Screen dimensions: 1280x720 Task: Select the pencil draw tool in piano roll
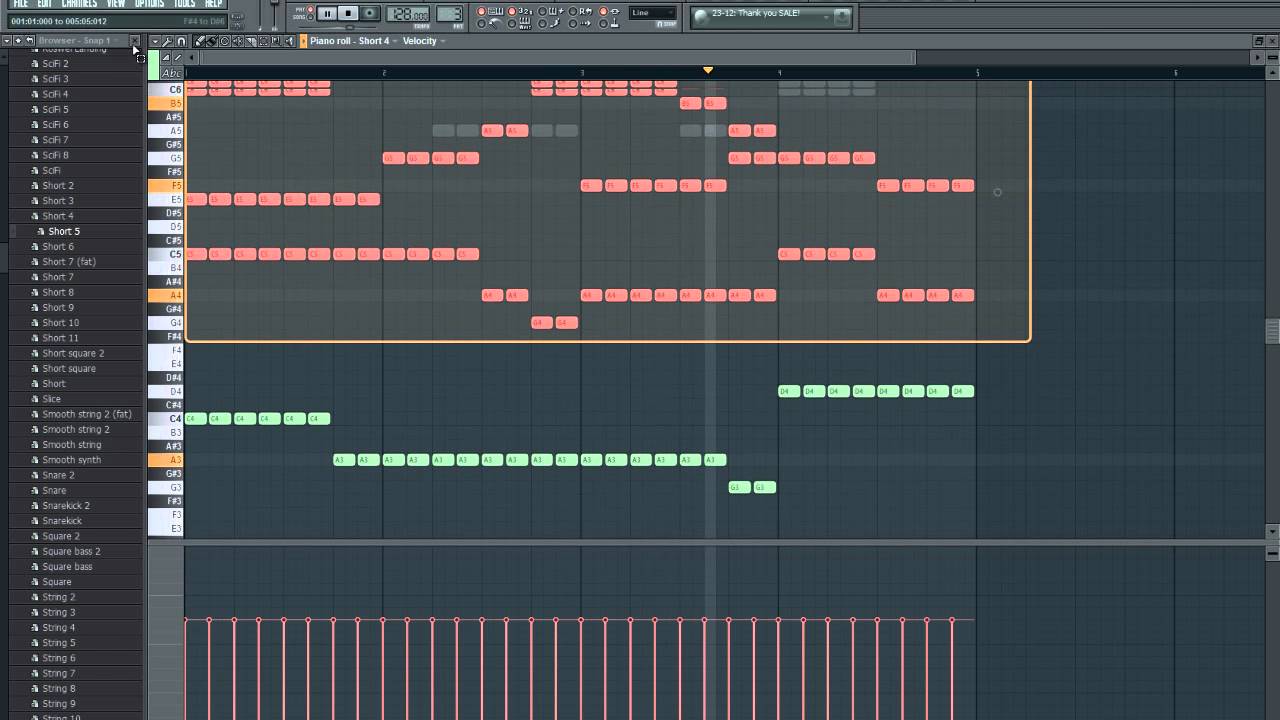click(199, 41)
